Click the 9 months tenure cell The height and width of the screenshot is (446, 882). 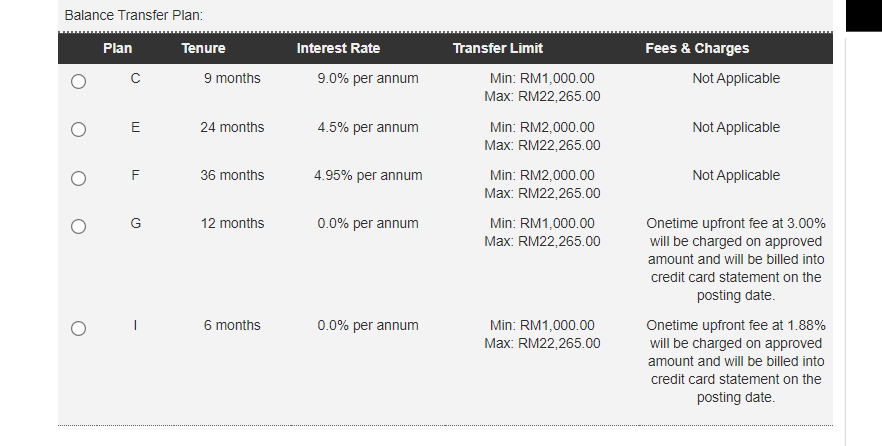coord(232,78)
